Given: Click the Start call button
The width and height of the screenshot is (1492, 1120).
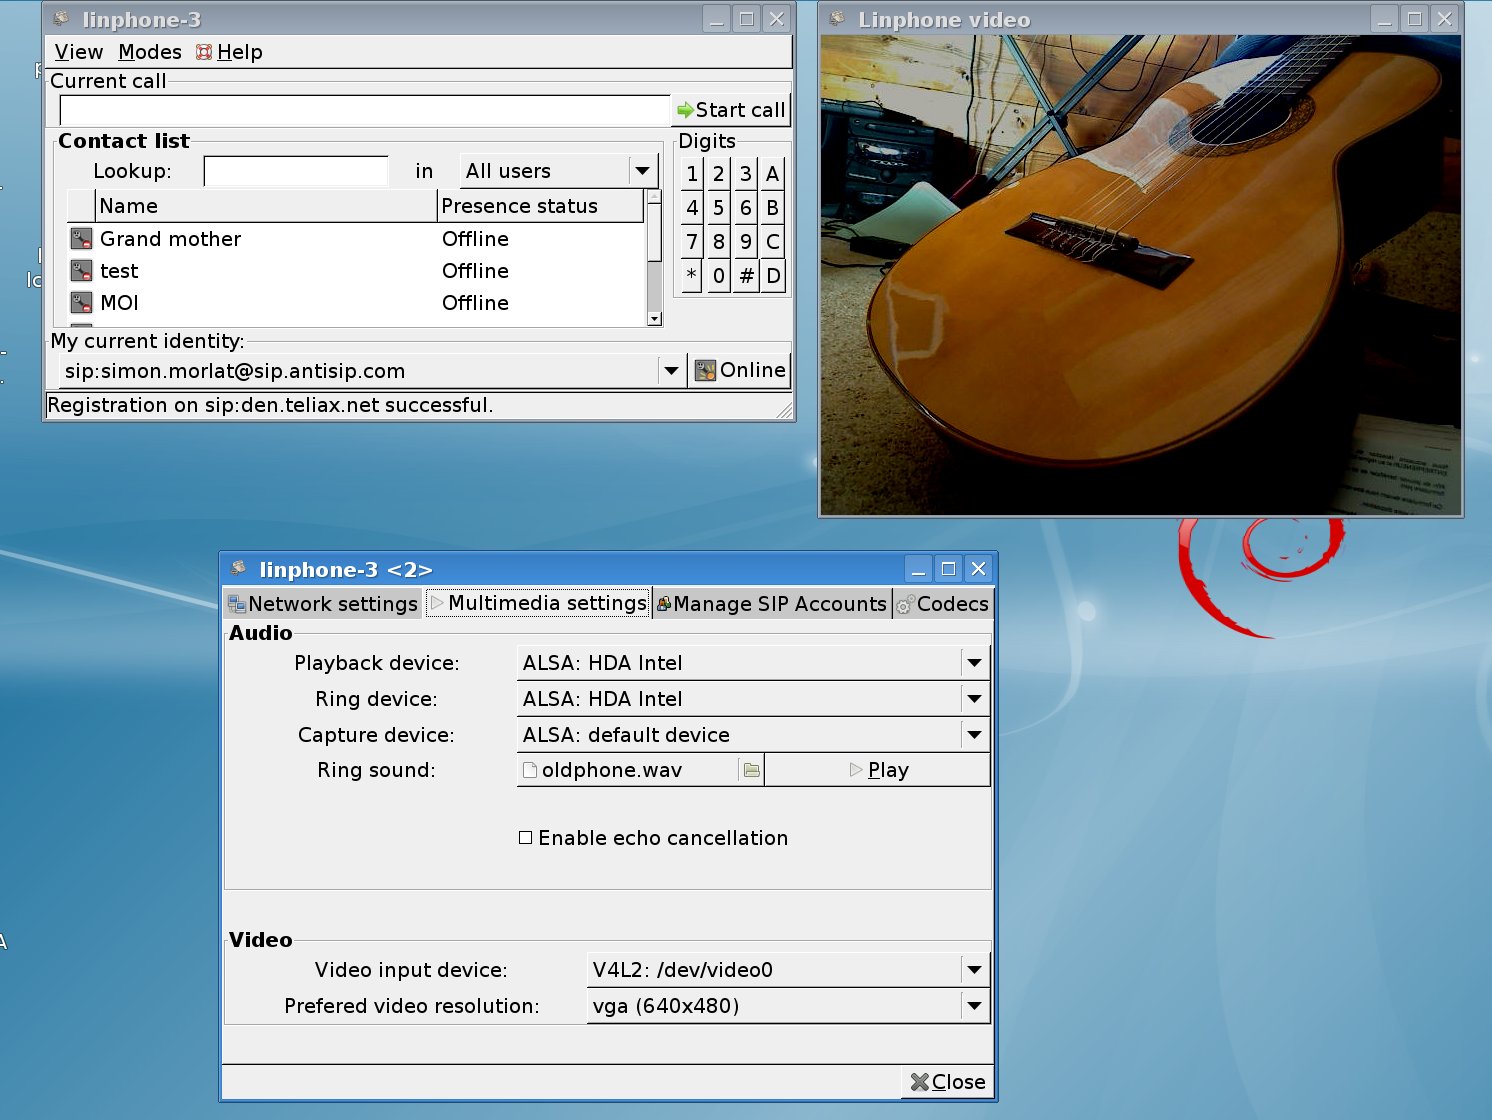Looking at the screenshot, I should (731, 110).
